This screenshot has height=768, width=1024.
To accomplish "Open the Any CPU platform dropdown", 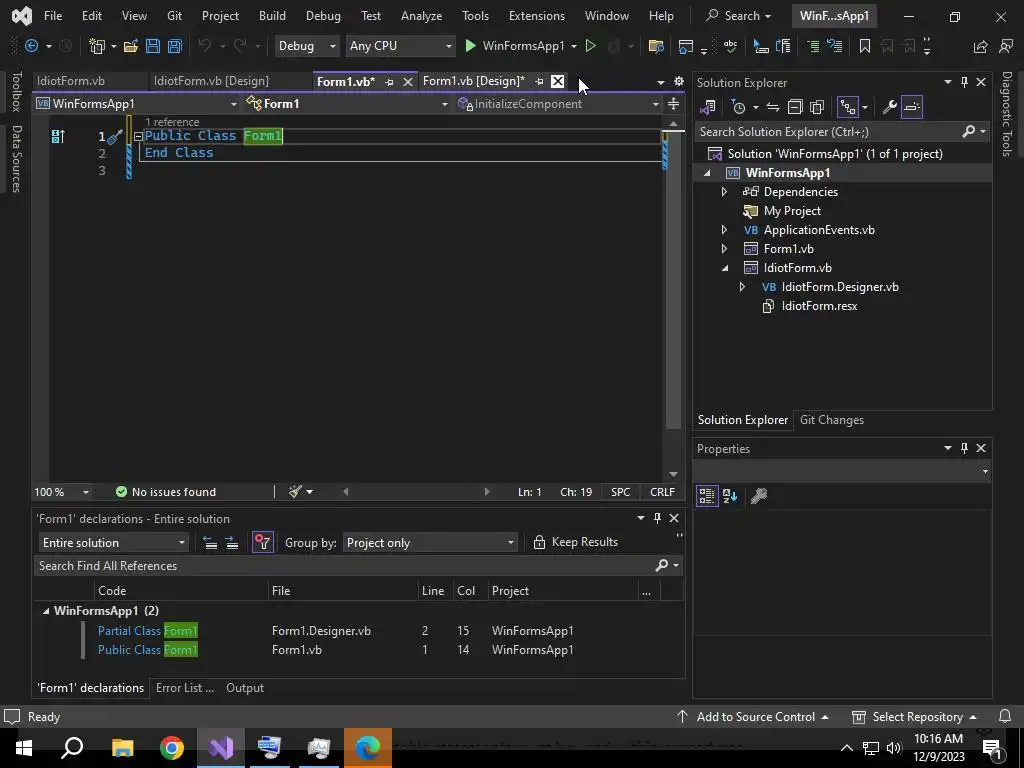I will pos(400,46).
